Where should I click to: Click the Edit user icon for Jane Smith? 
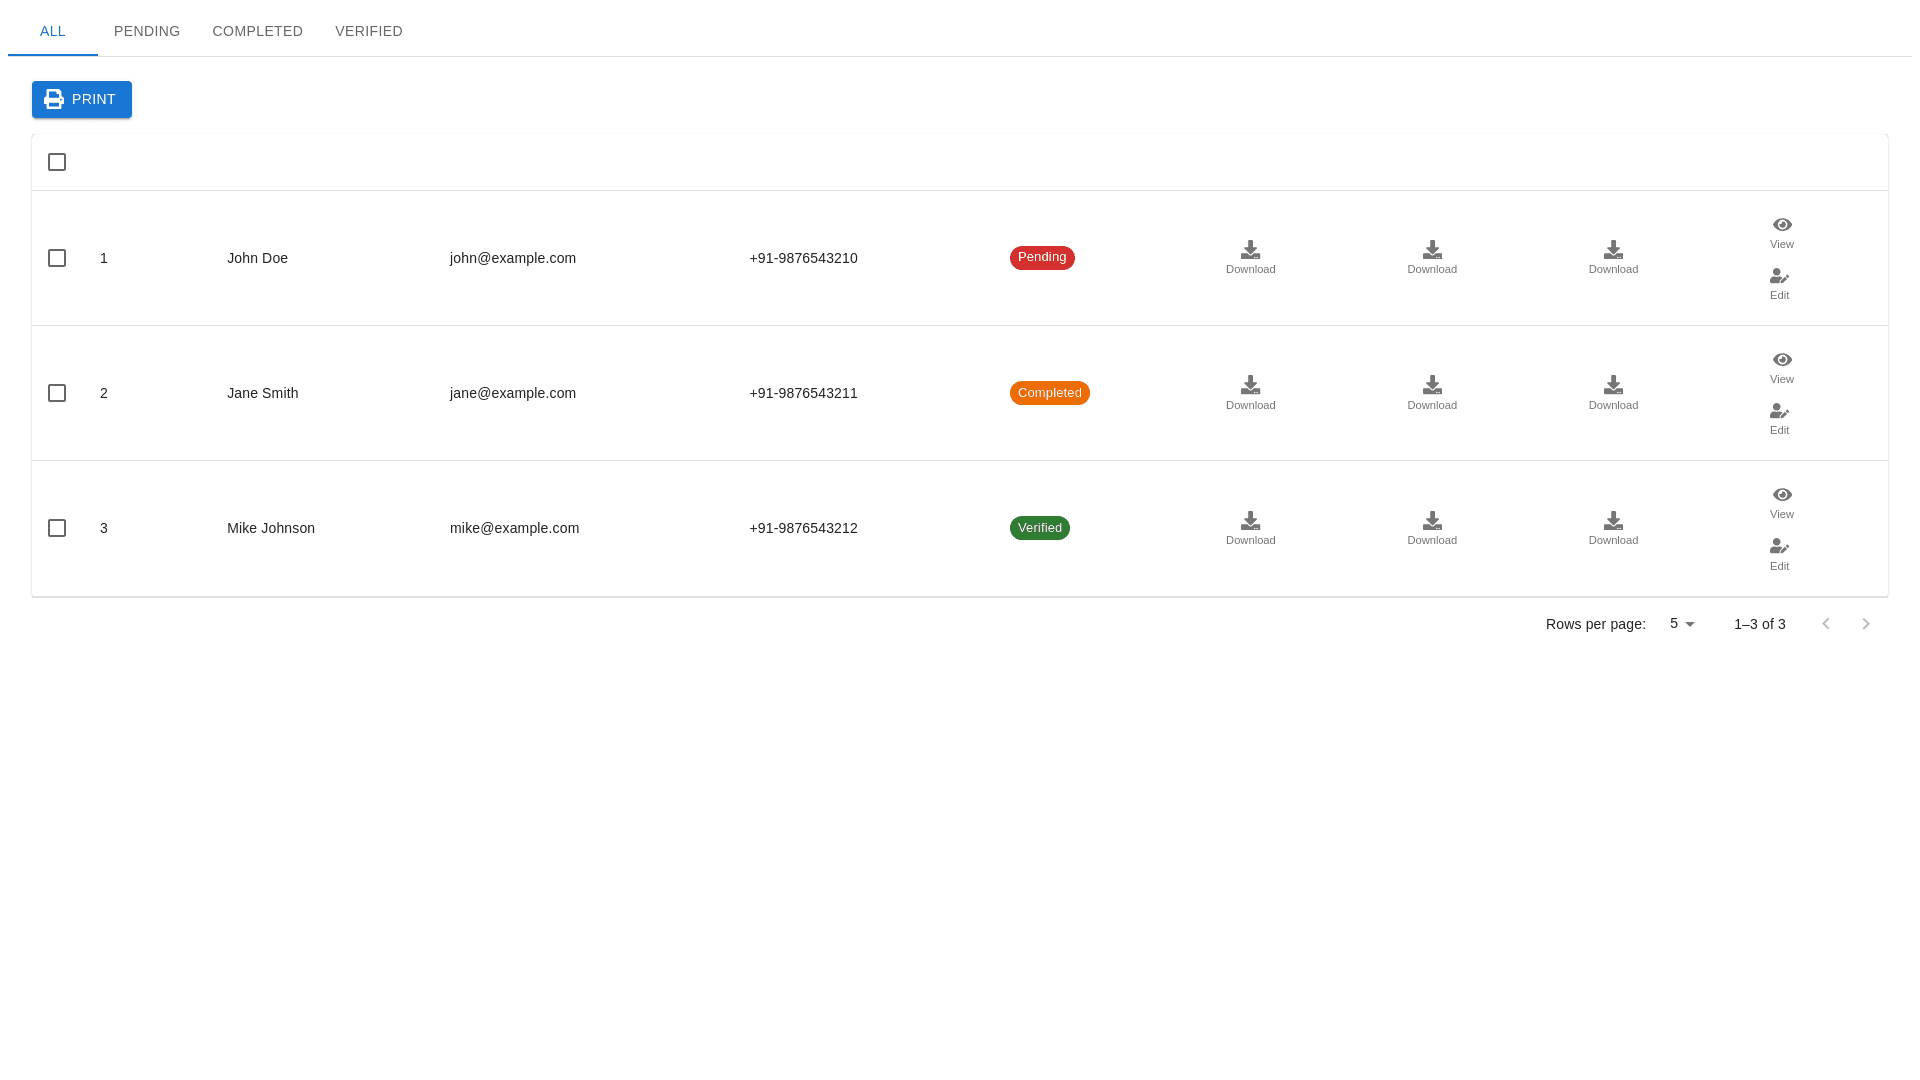1779,411
